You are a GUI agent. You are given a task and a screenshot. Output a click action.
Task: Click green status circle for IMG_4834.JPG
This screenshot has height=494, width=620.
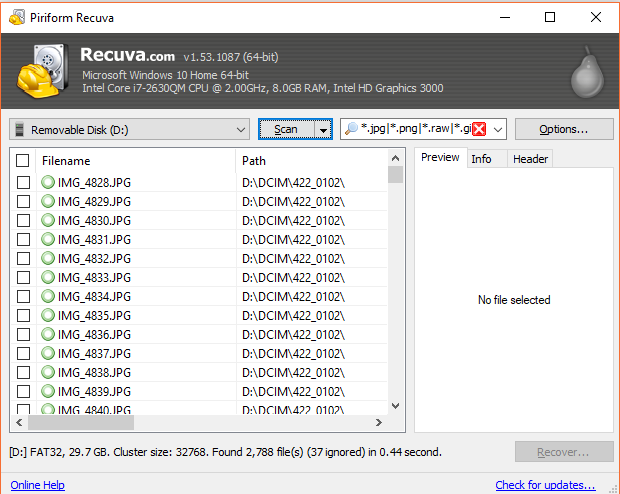click(x=48, y=296)
